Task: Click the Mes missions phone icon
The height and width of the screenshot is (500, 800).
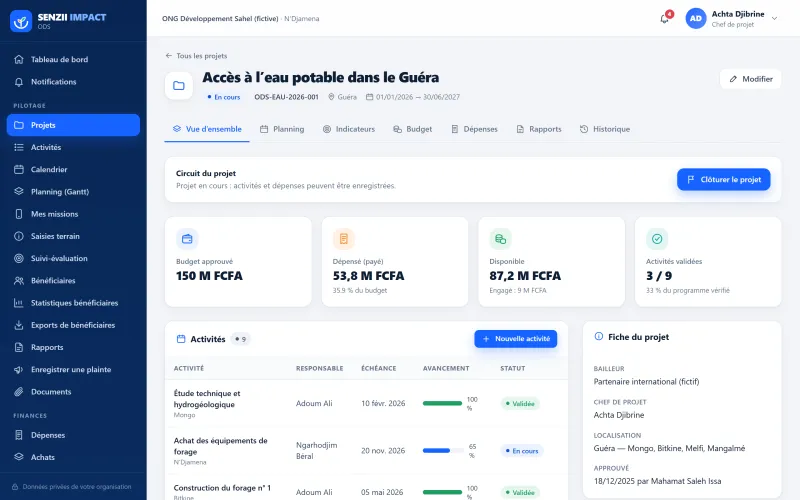Action: pos(19,214)
